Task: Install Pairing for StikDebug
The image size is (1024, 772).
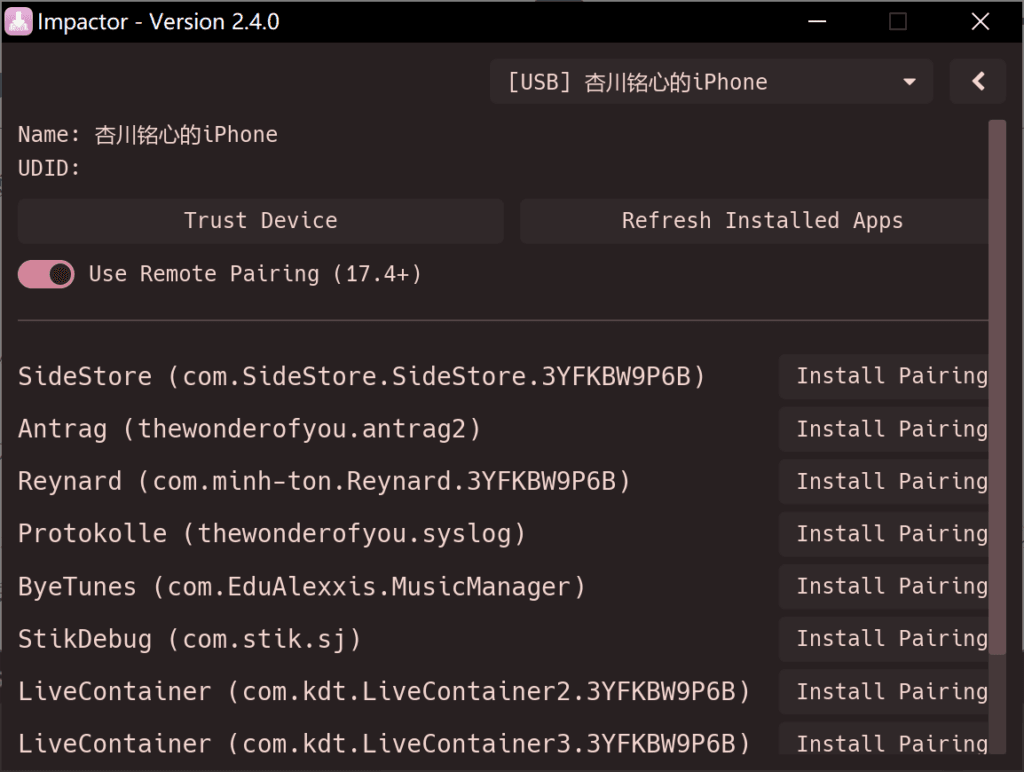Action: tap(884, 639)
